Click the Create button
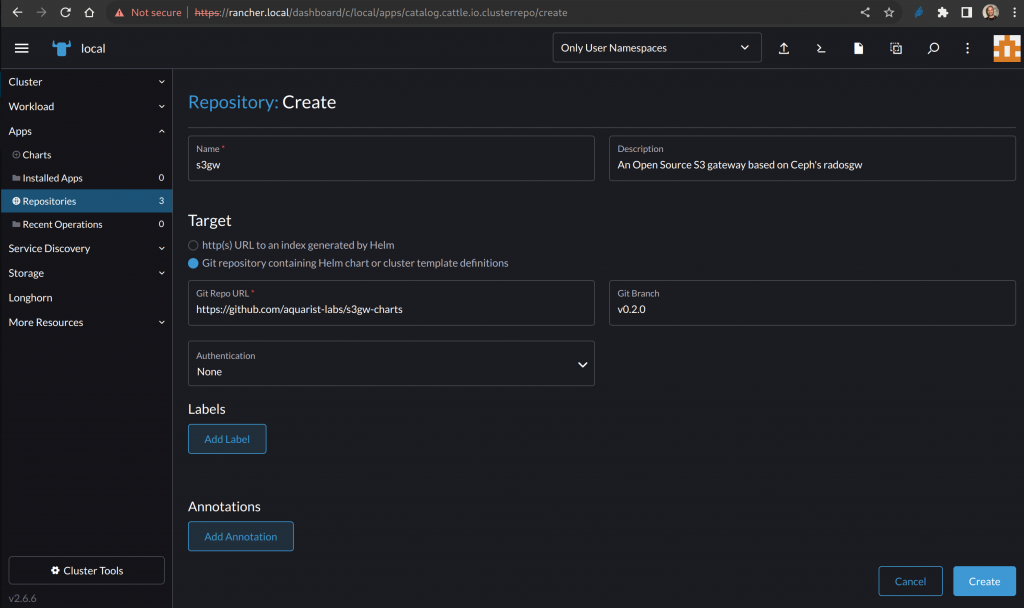 point(984,581)
